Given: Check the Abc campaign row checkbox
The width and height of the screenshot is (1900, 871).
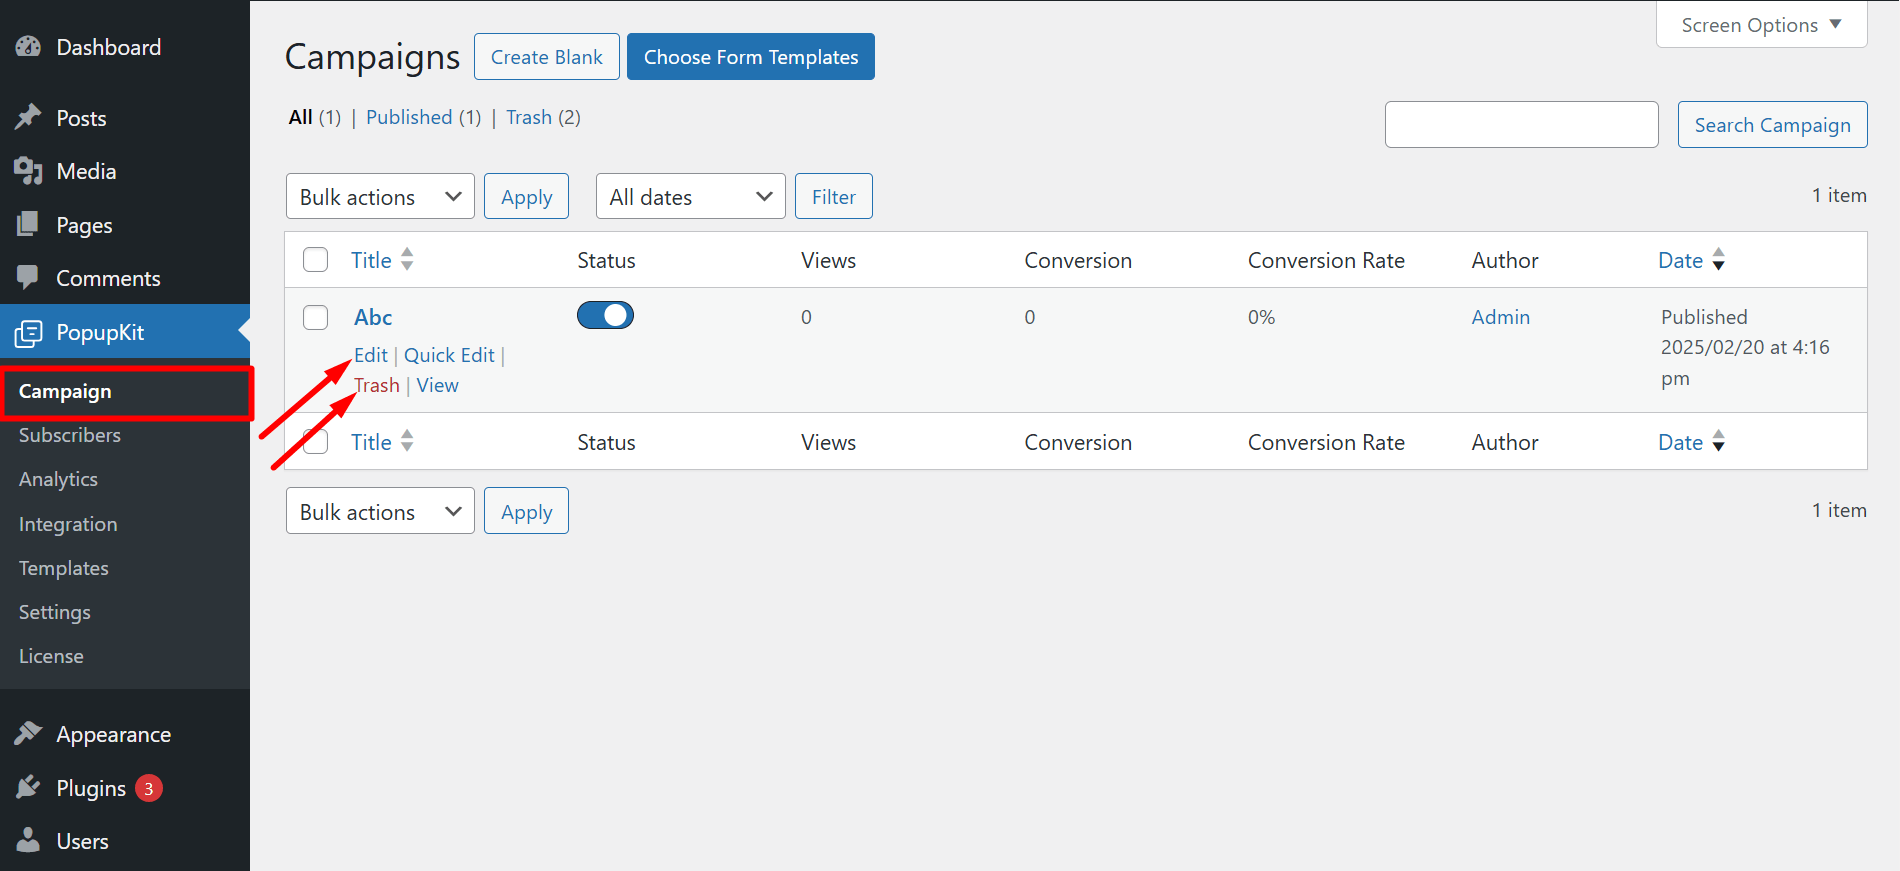Looking at the screenshot, I should pyautogui.click(x=316, y=318).
